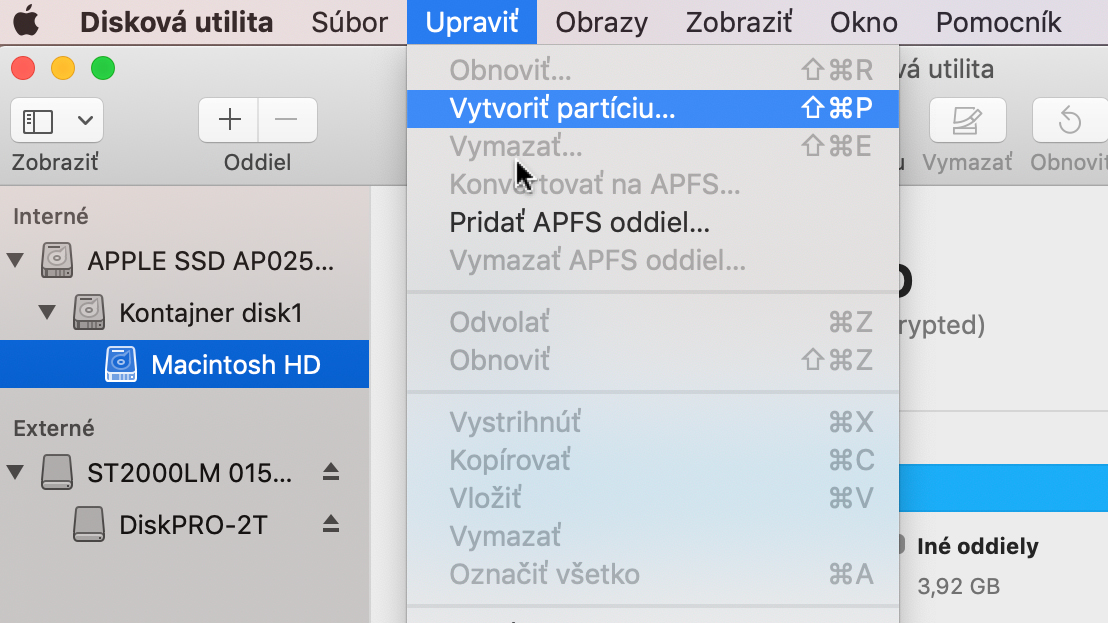The image size is (1108, 623).
Task: Open the Obrazy menu
Action: [x=601, y=23]
